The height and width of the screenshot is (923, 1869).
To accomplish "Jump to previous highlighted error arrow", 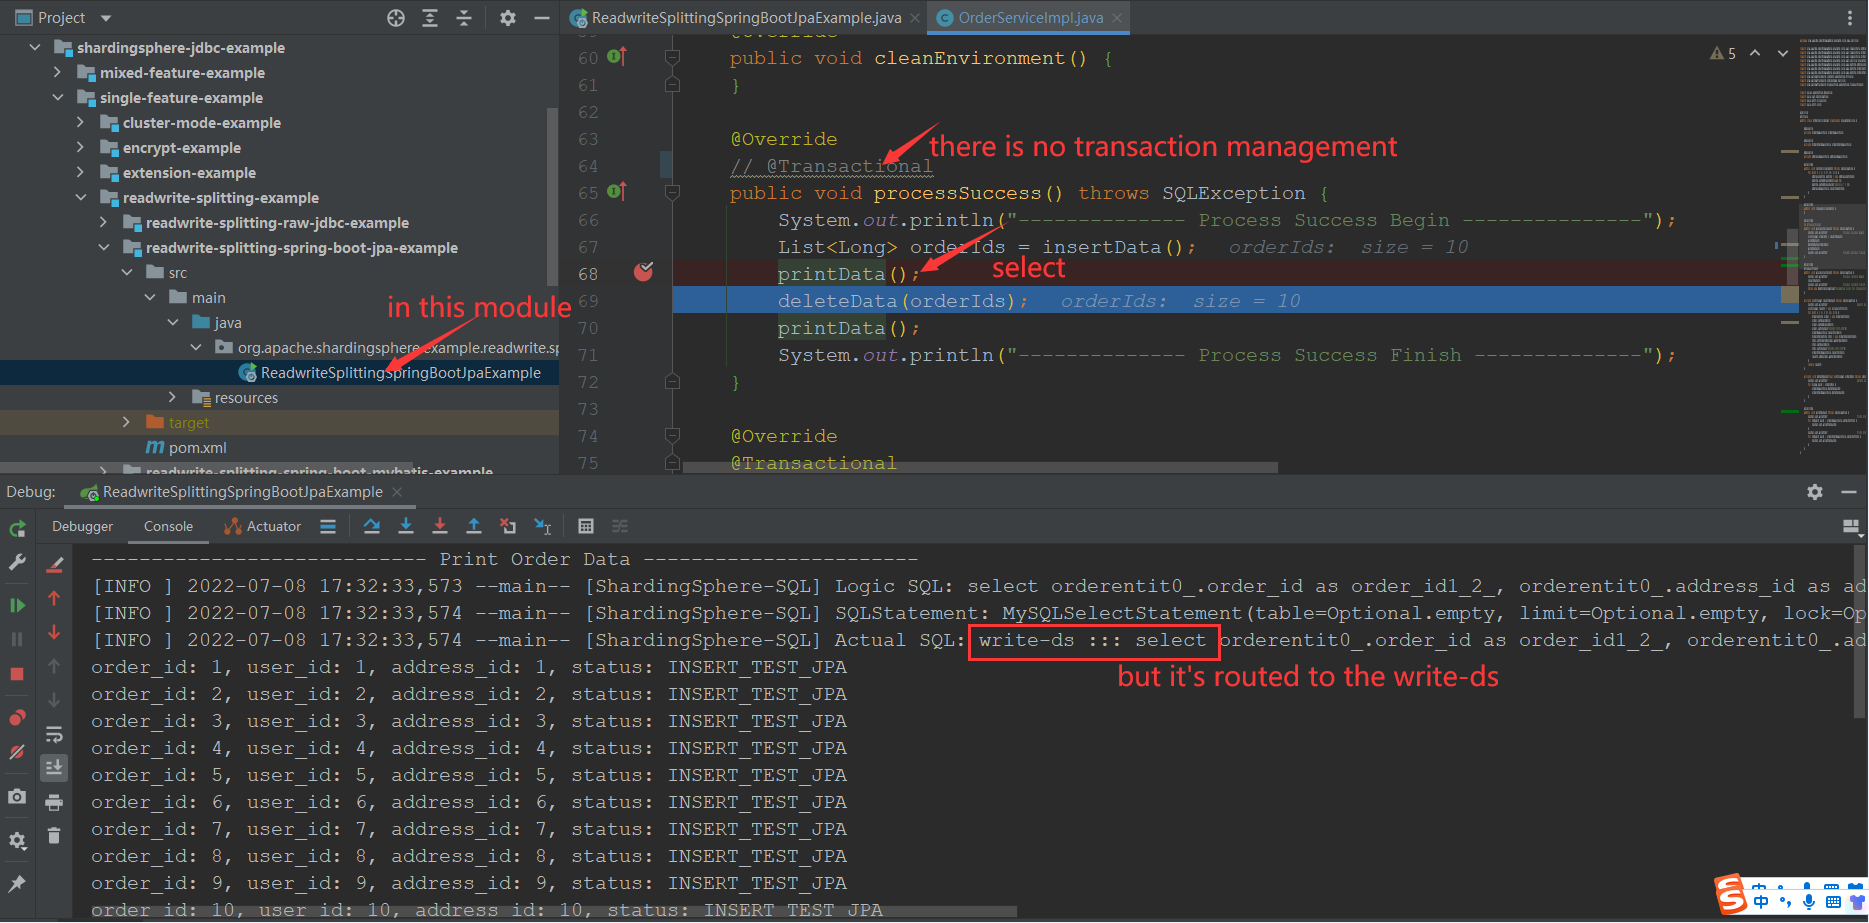I will (x=1755, y=53).
